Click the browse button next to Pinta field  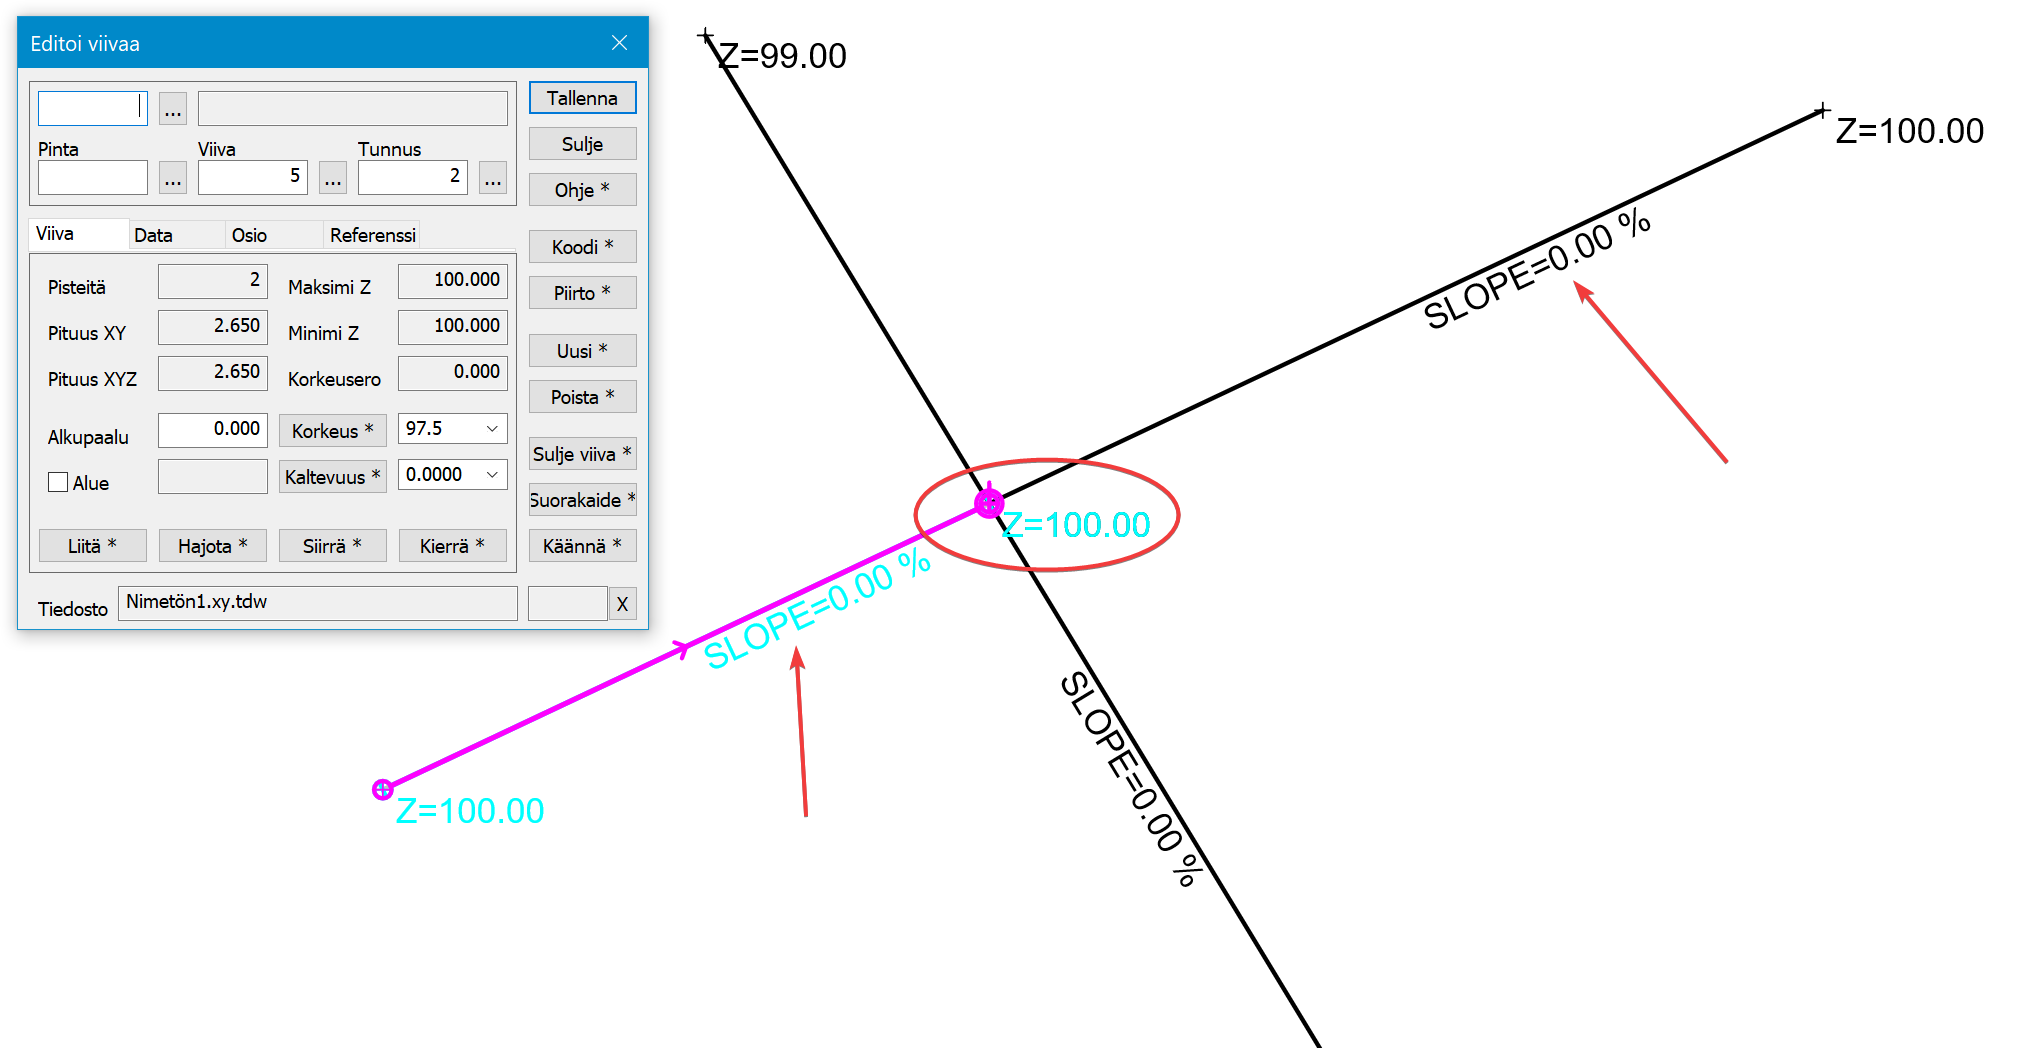(173, 179)
